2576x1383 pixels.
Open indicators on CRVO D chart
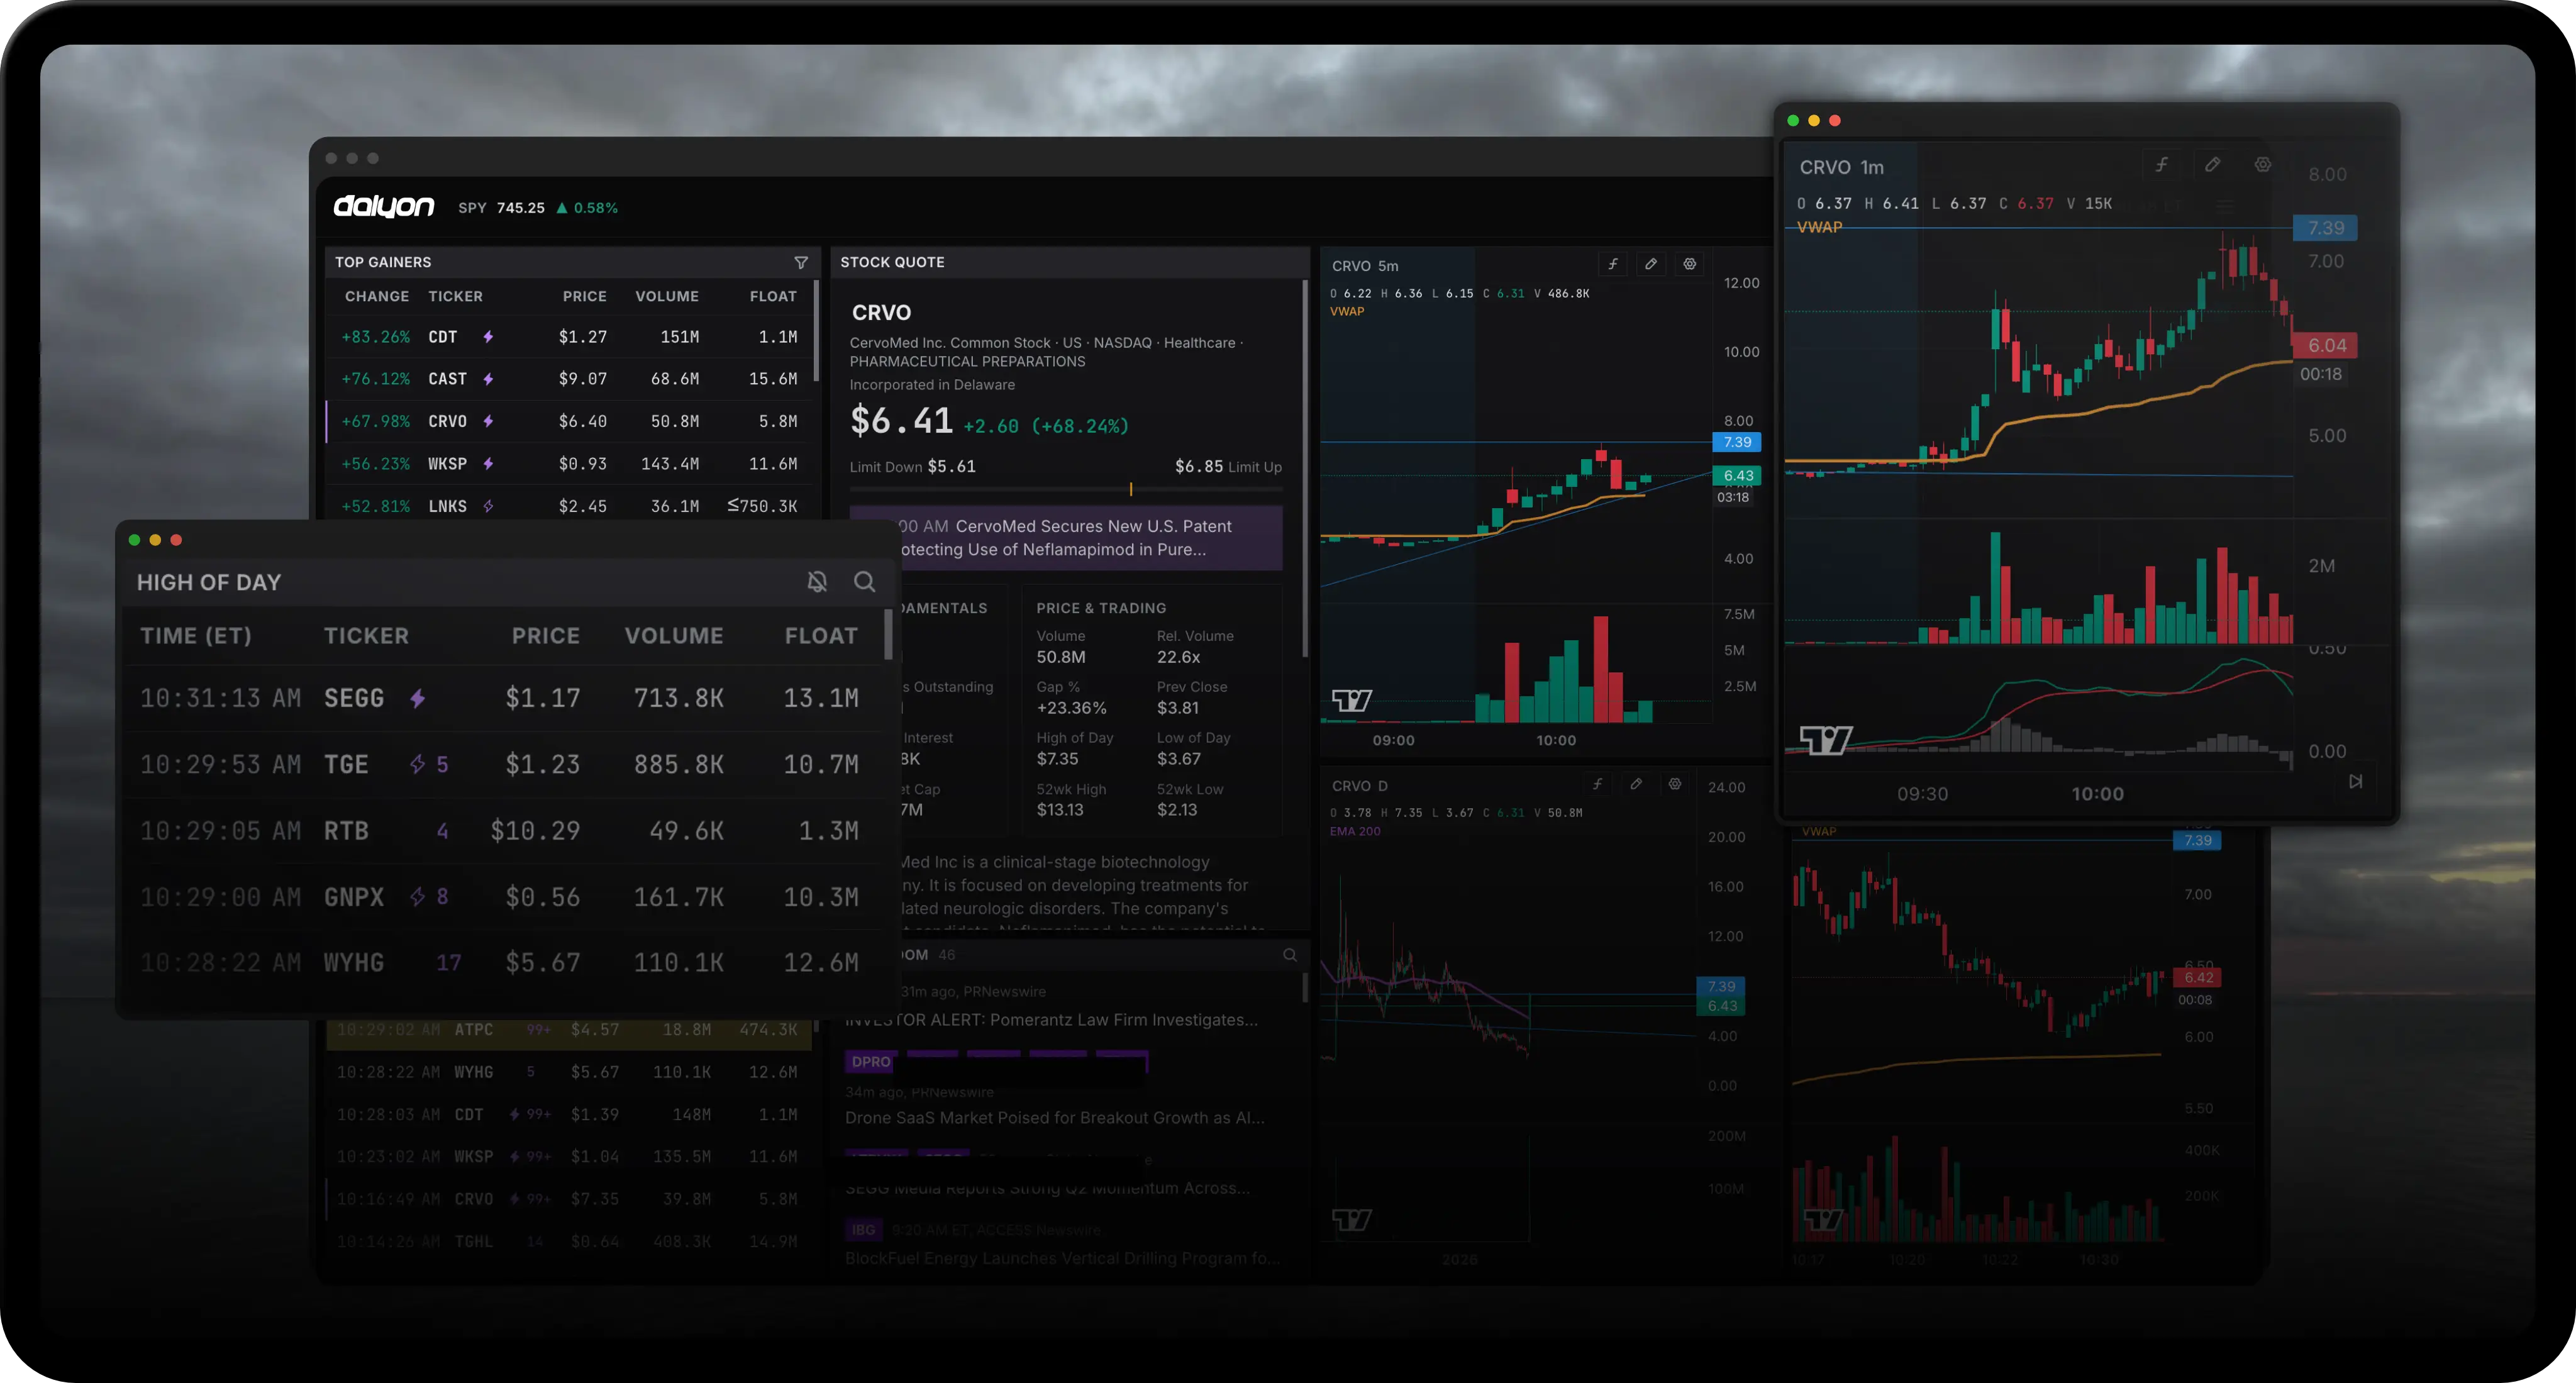click(x=1597, y=784)
